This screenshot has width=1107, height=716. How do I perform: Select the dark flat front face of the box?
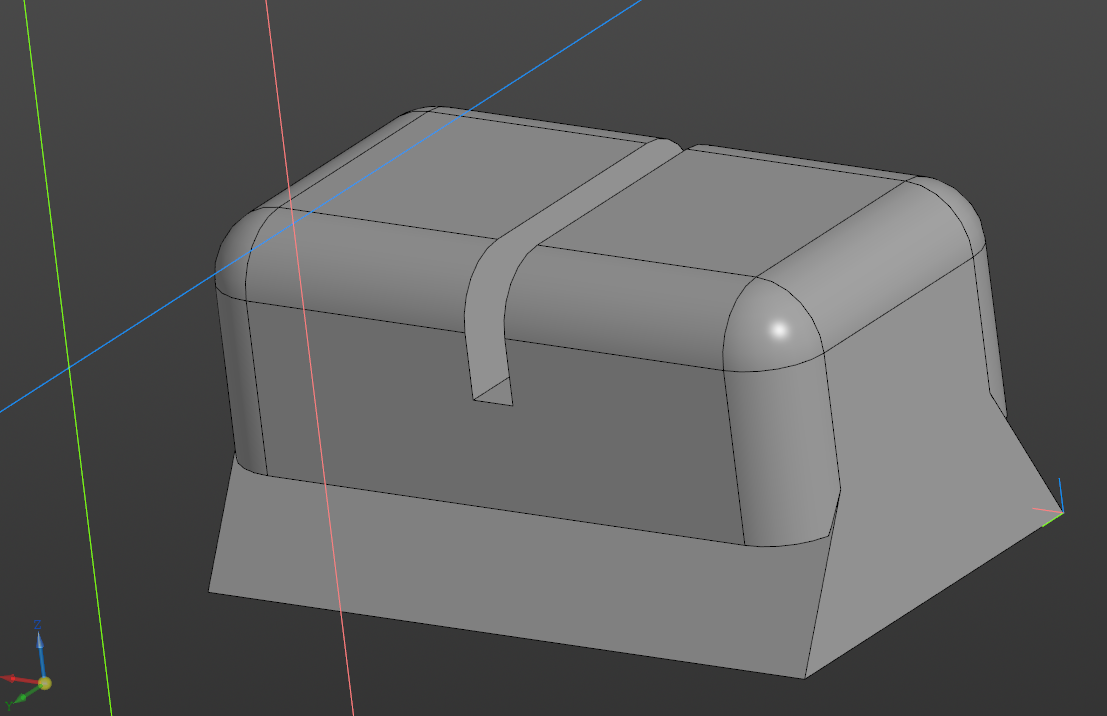pos(494,424)
